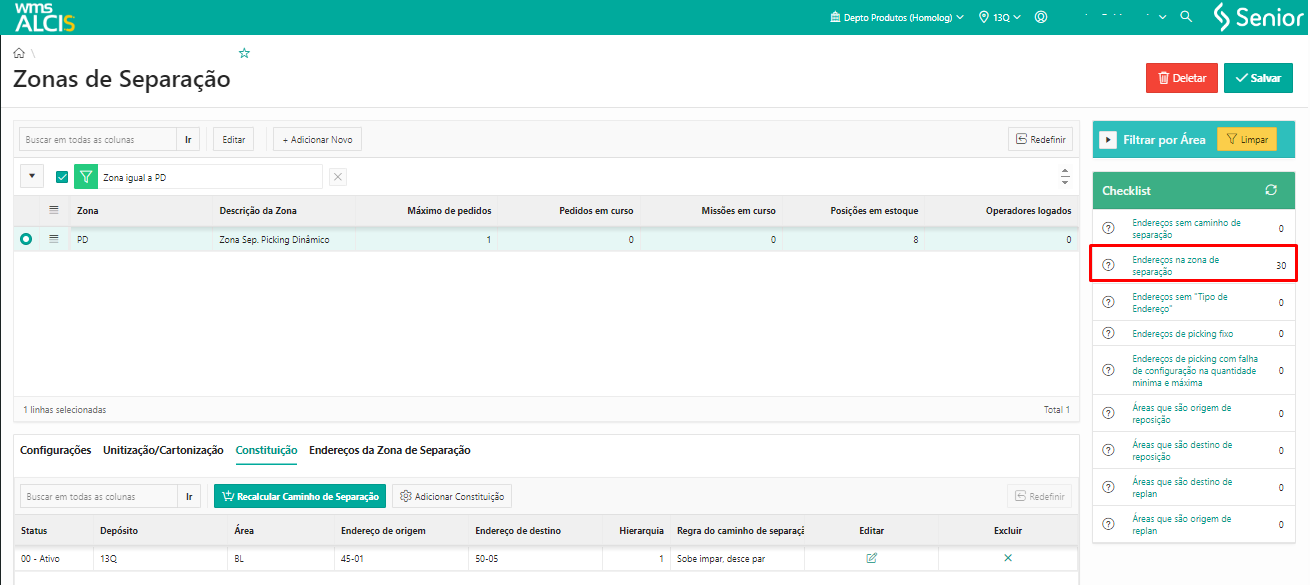
Task: Click Adicionar Novo button
Action: [x=317, y=139]
